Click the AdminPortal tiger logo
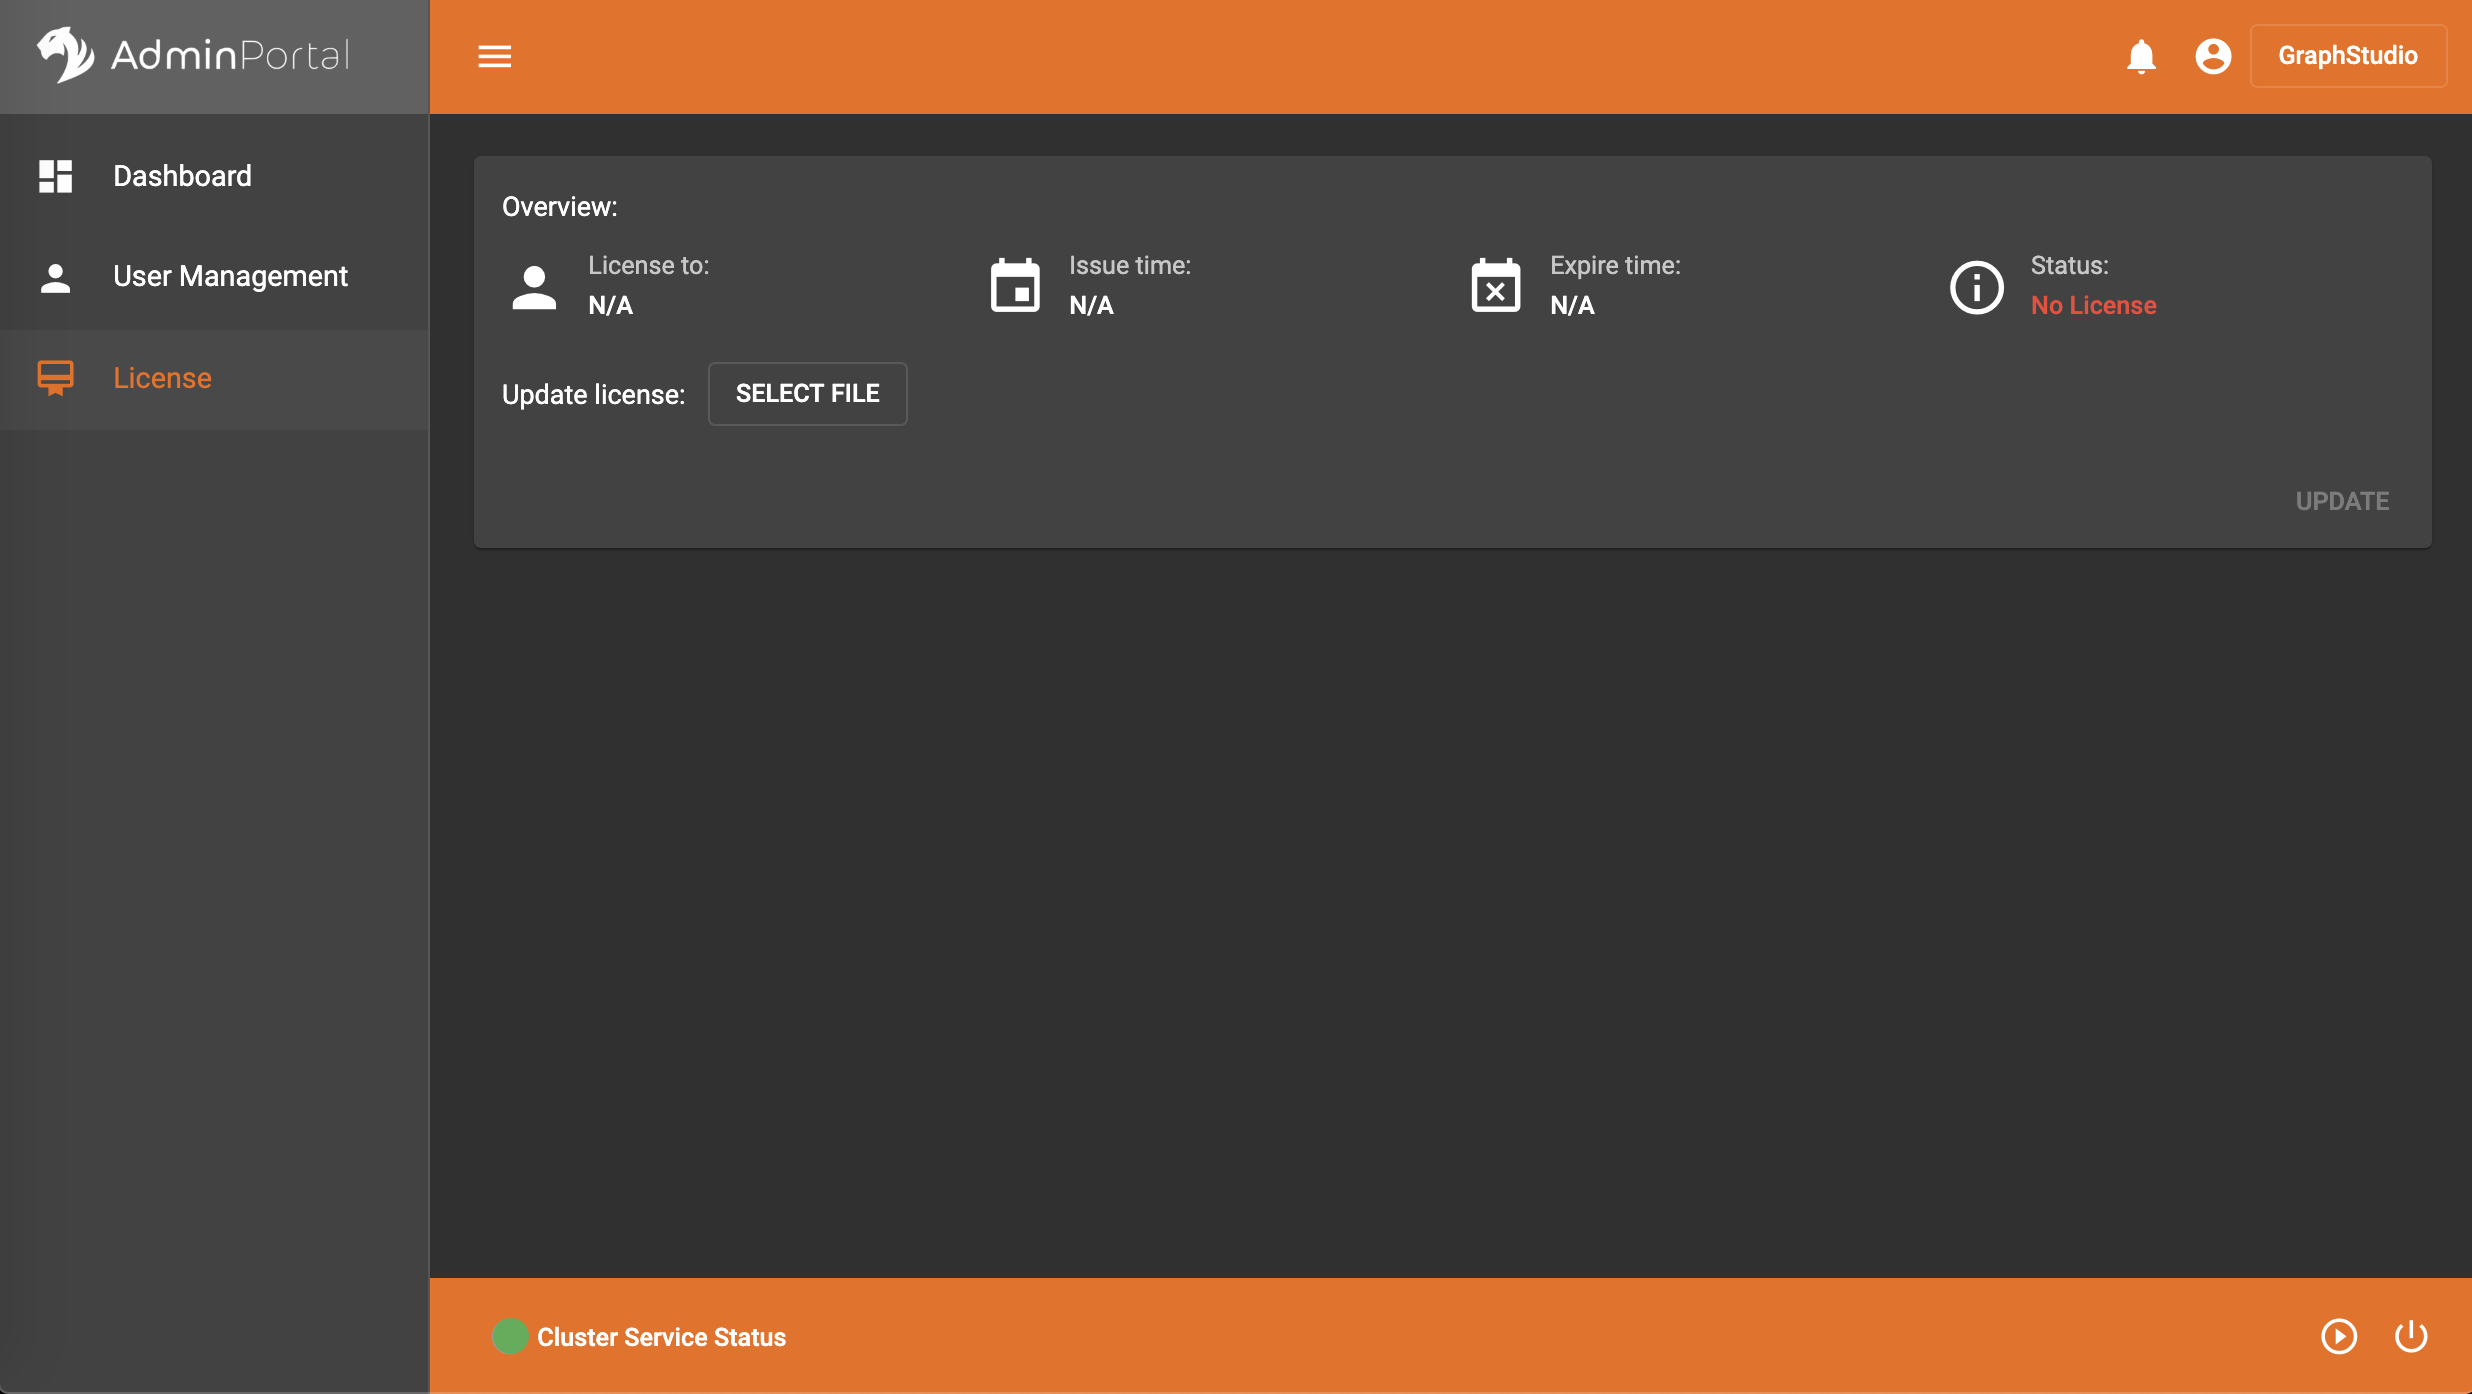This screenshot has height=1394, width=2472. click(x=66, y=54)
